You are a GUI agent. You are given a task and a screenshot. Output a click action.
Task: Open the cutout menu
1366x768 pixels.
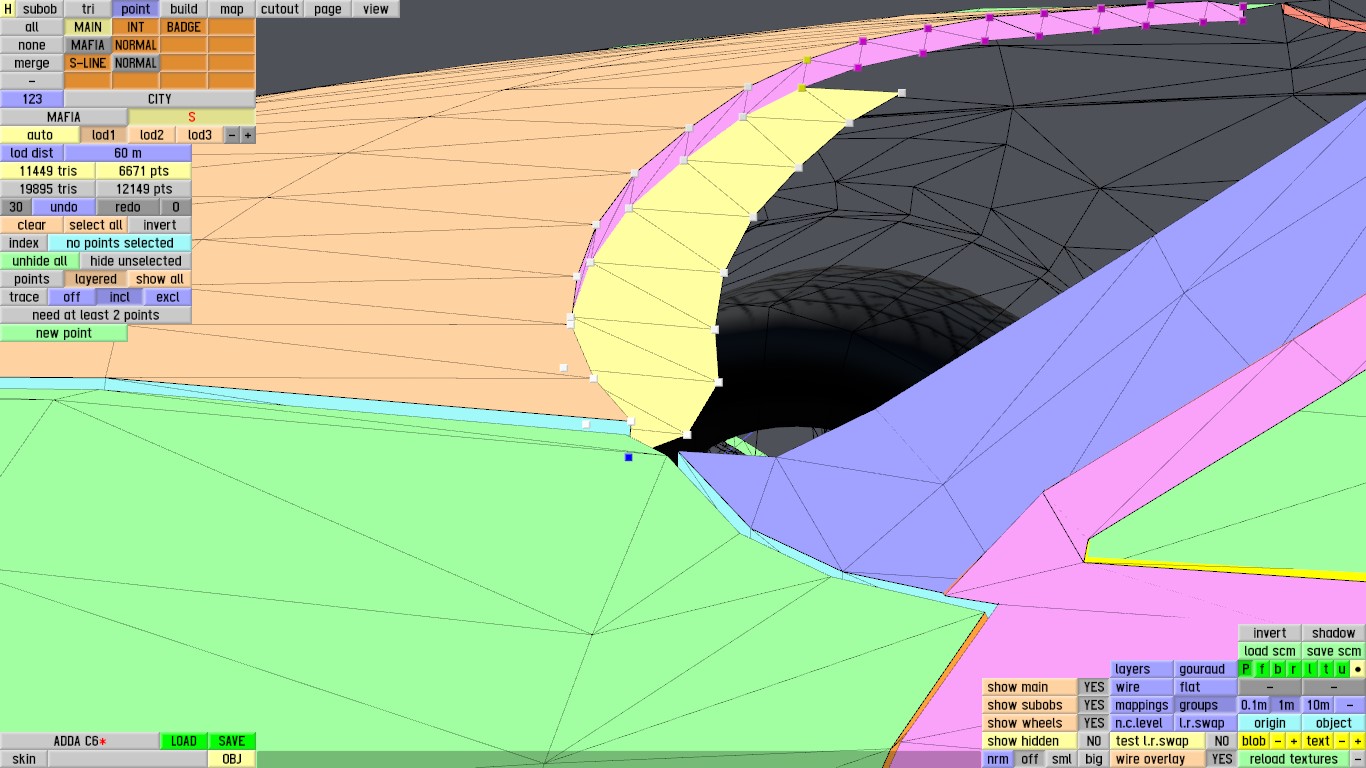[280, 9]
